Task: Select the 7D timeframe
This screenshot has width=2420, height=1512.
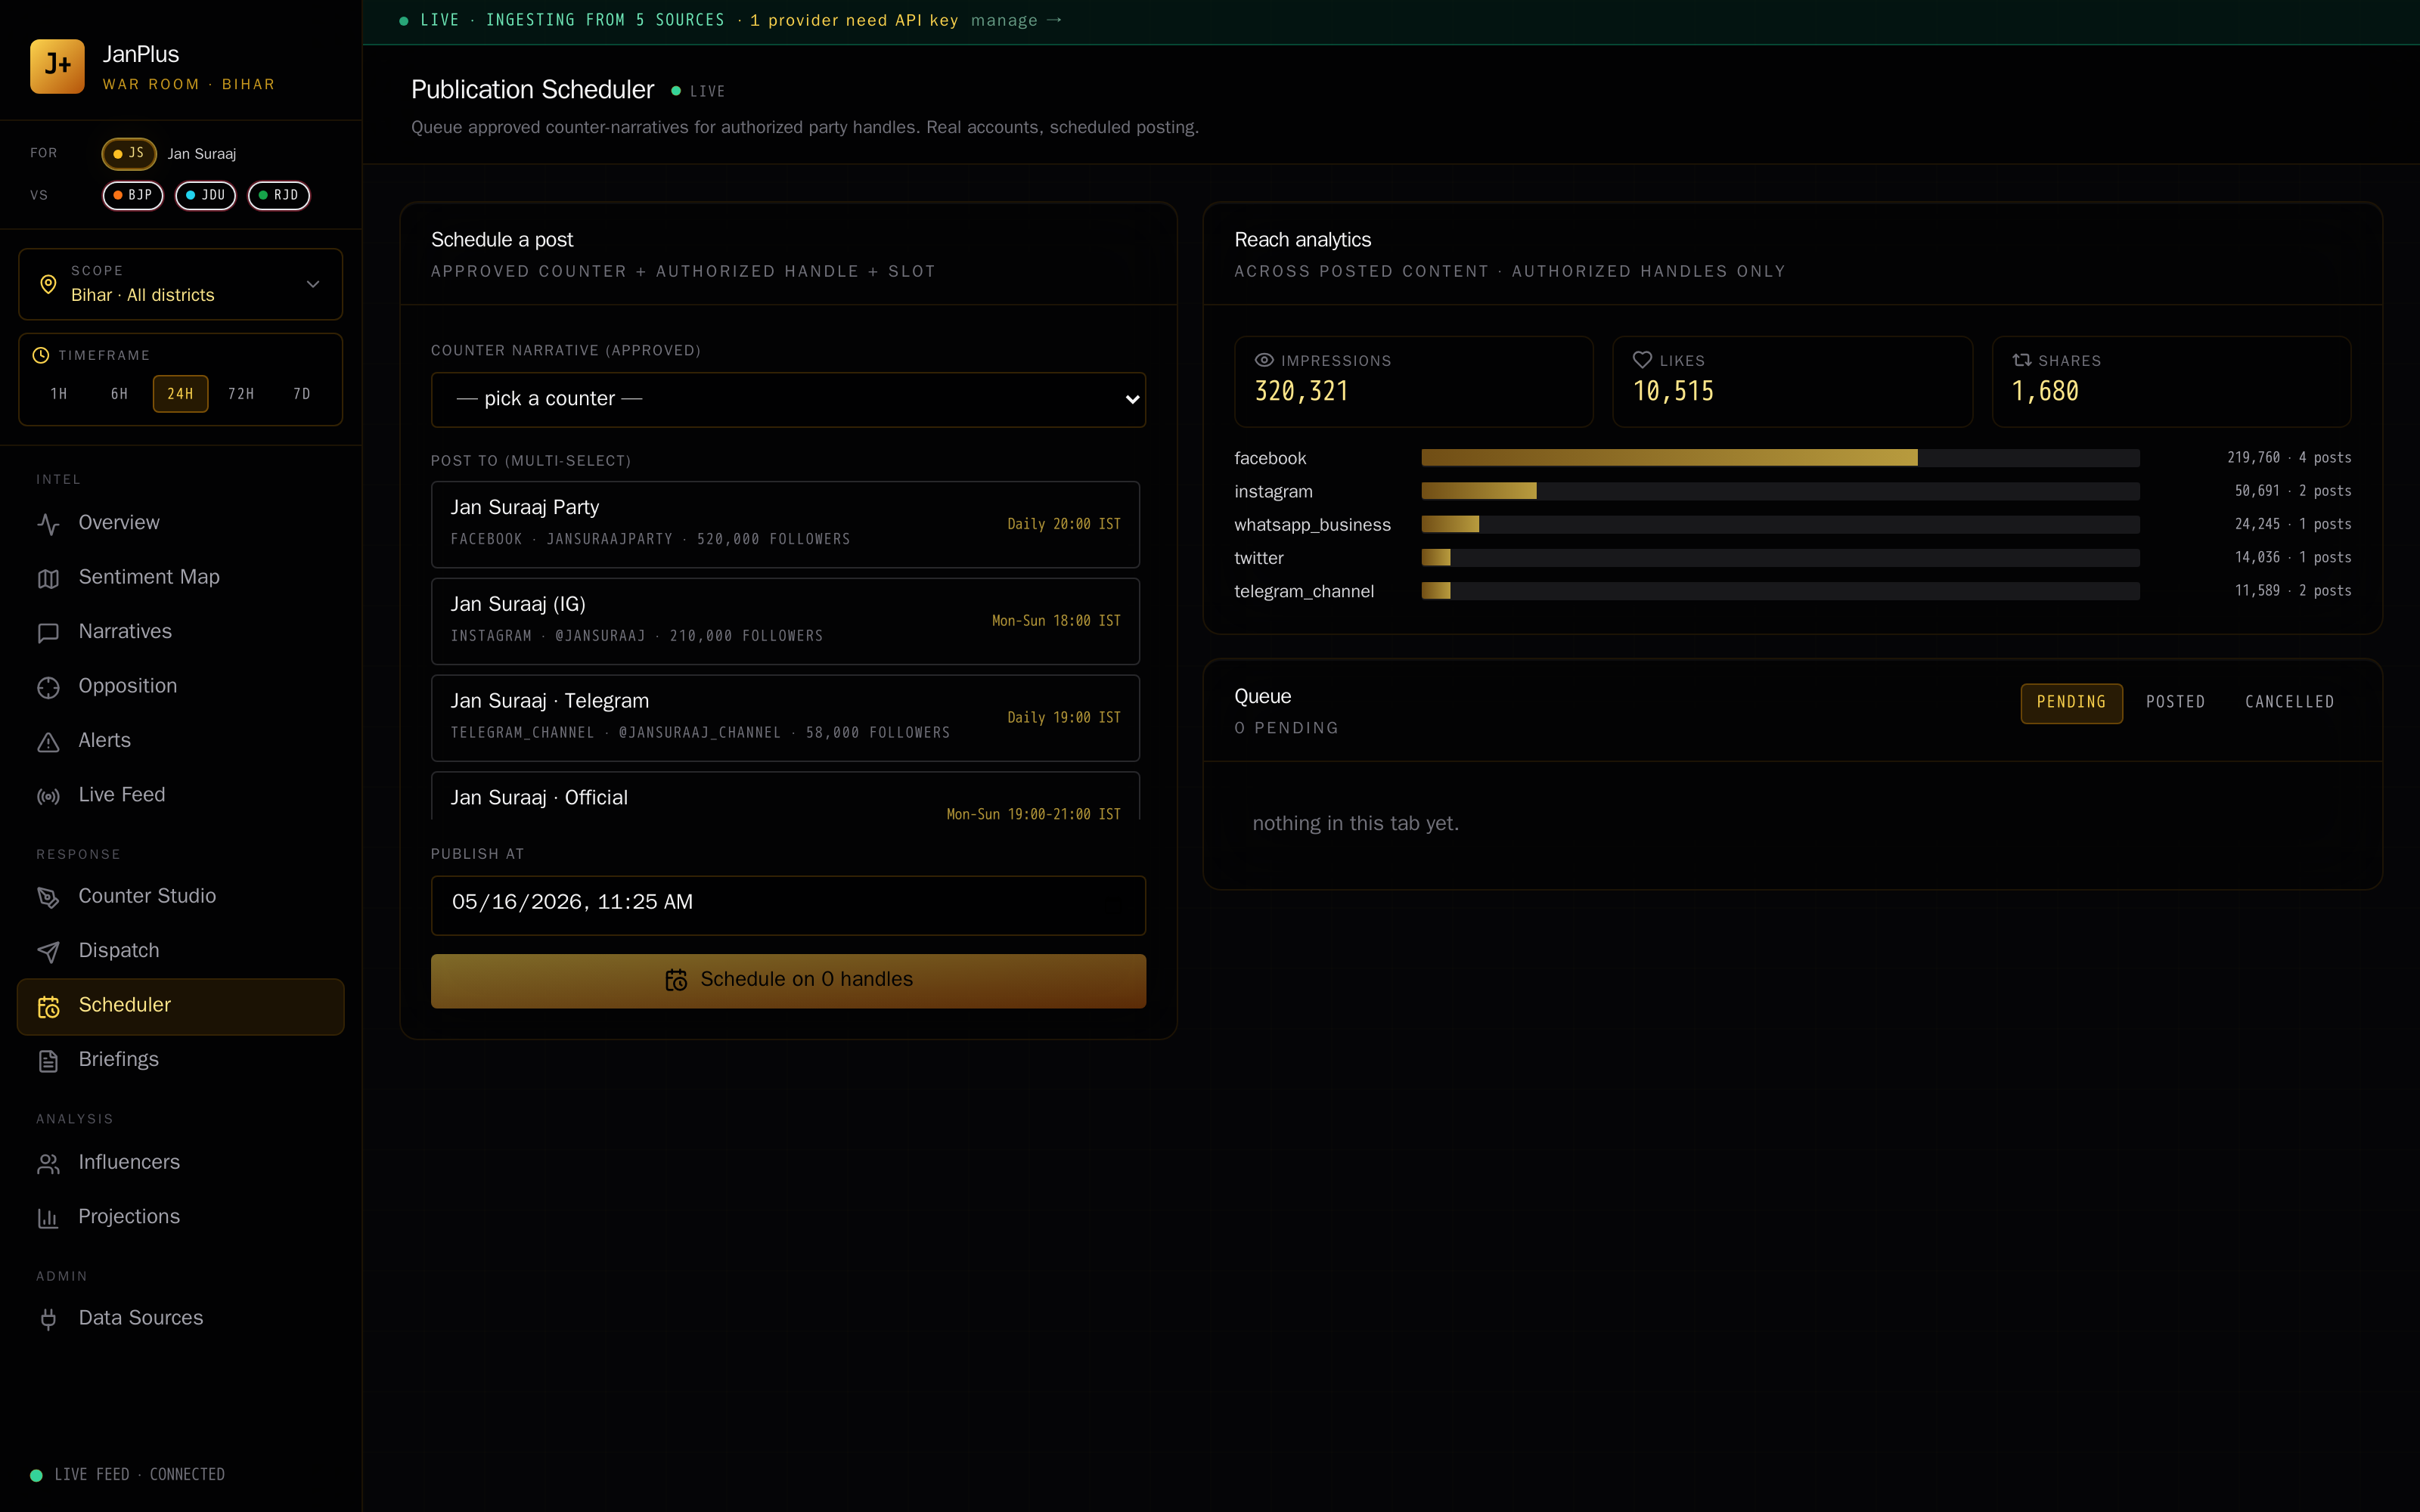Action: [302, 394]
